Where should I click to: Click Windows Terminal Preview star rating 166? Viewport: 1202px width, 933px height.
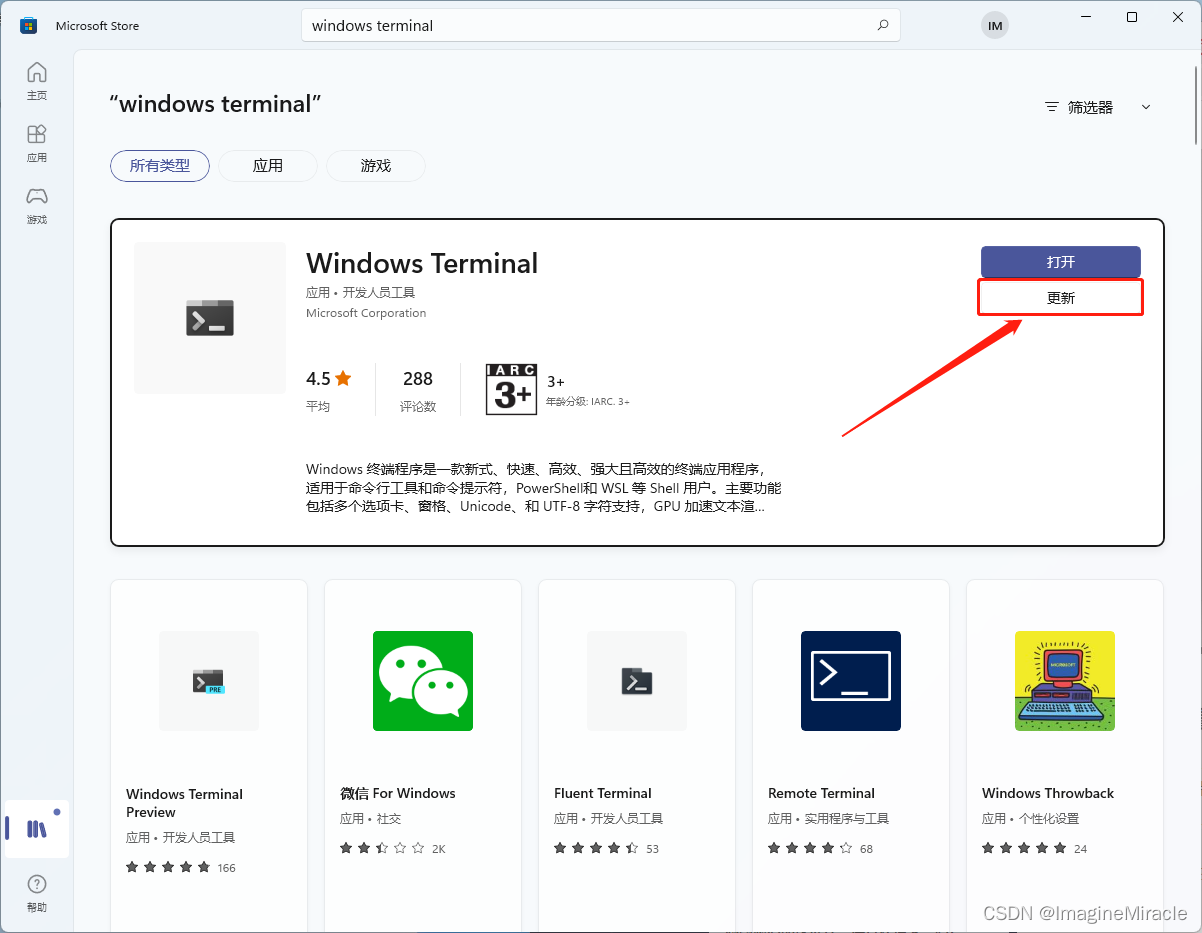(x=181, y=867)
